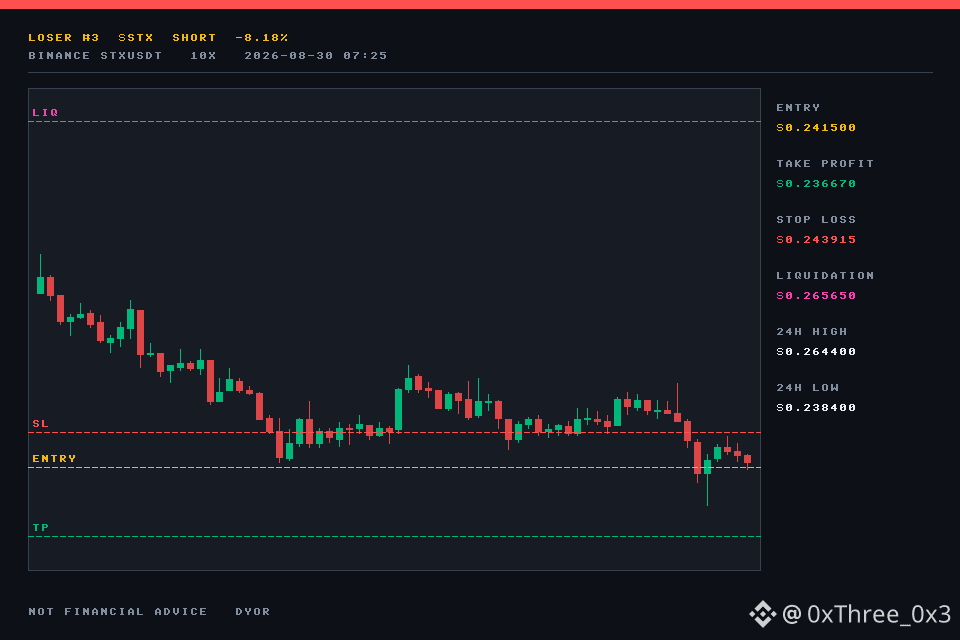960x640 pixels.
Task: Click the 'NOT FINANCIAL ADVICE' disclaimer
Action: coord(118,612)
